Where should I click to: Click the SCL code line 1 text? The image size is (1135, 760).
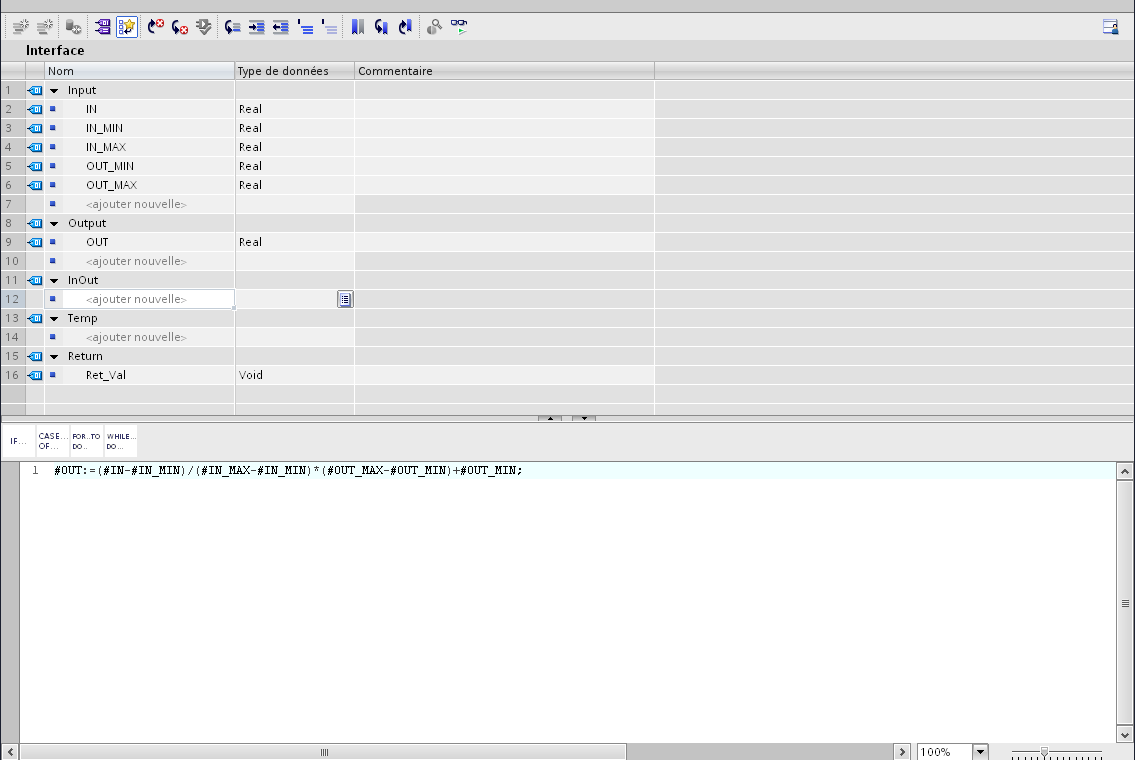[x=288, y=470]
